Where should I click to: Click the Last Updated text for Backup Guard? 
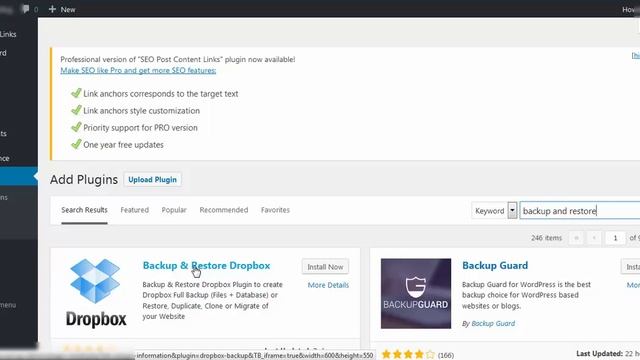608,353
